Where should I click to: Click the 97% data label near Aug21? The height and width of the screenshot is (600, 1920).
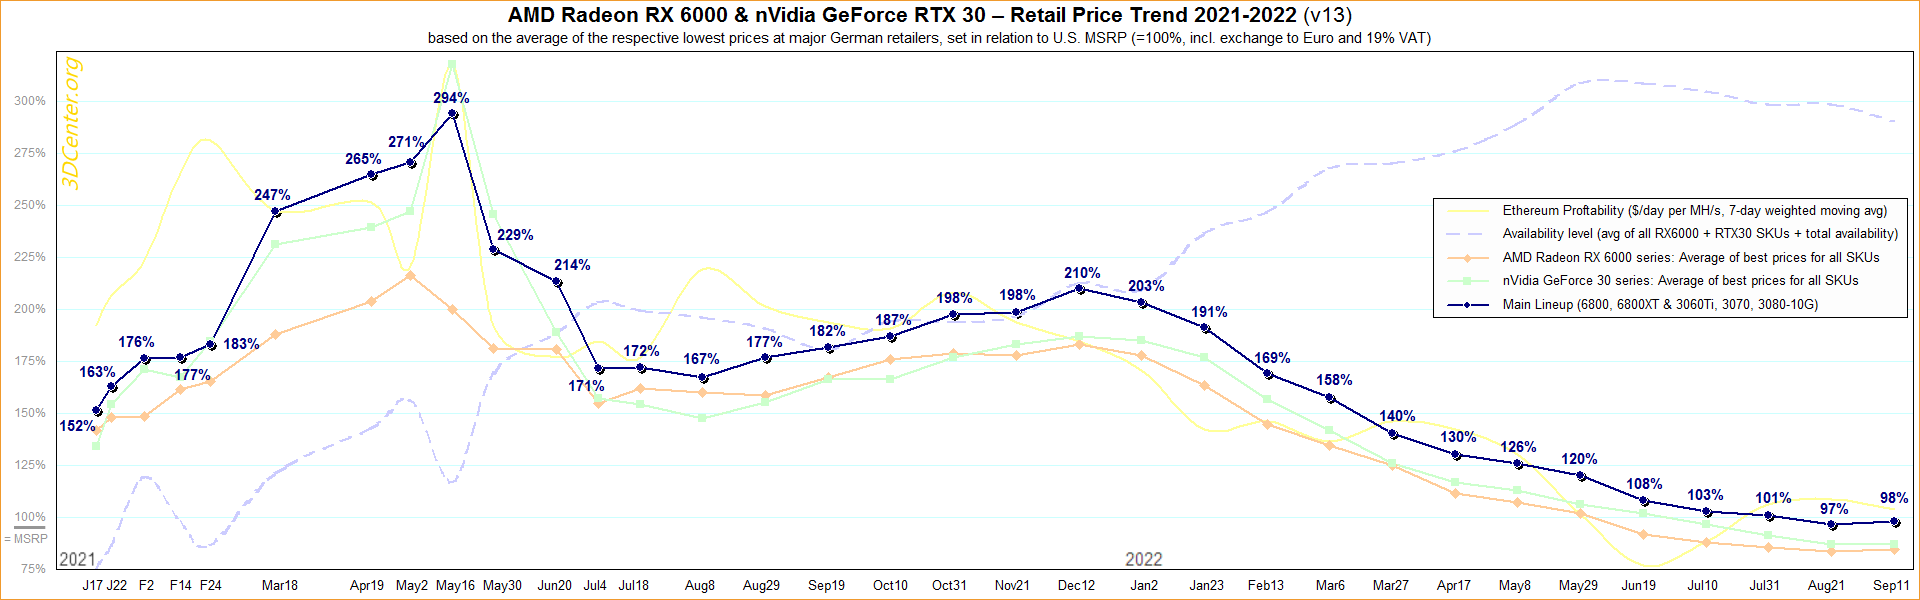coord(1833,509)
